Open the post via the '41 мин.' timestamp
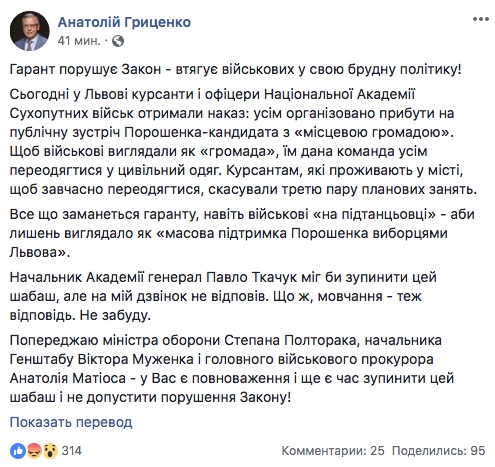Image resolution: width=495 pixels, height=467 pixels. (79, 41)
